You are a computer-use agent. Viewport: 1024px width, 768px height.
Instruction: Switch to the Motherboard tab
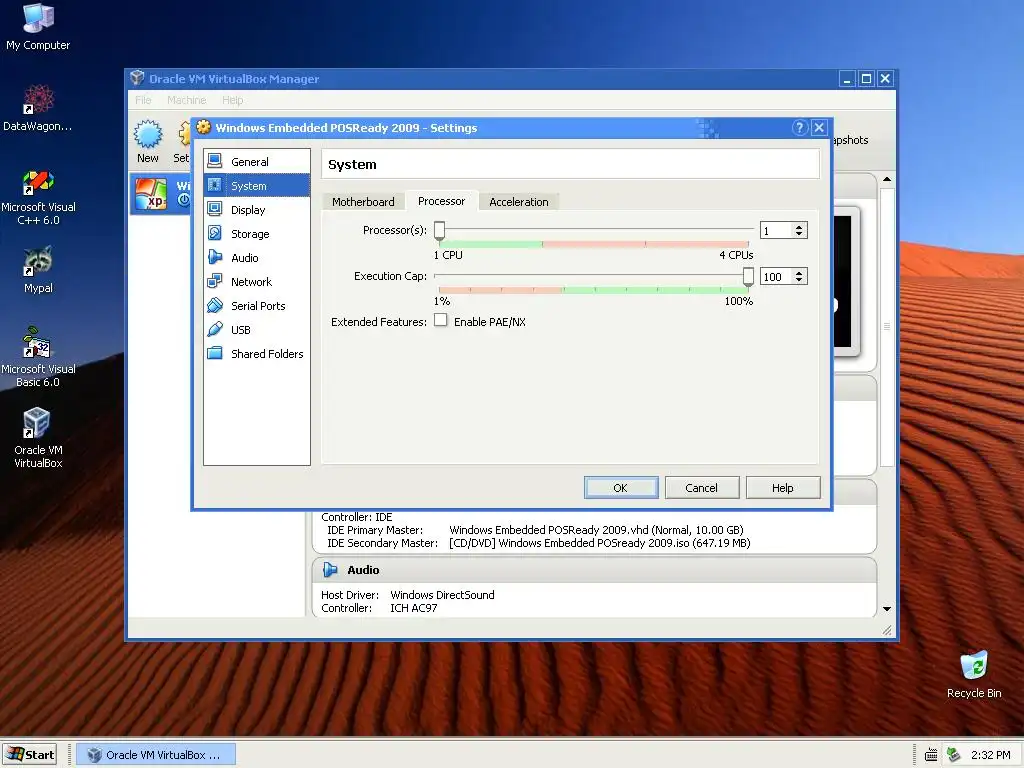pos(363,202)
